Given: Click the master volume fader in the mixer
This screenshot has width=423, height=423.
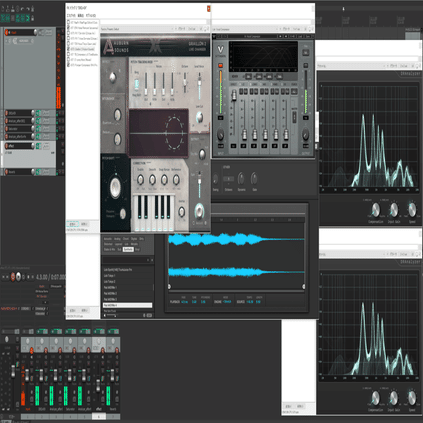Looking at the screenshot, I should coord(13,371).
